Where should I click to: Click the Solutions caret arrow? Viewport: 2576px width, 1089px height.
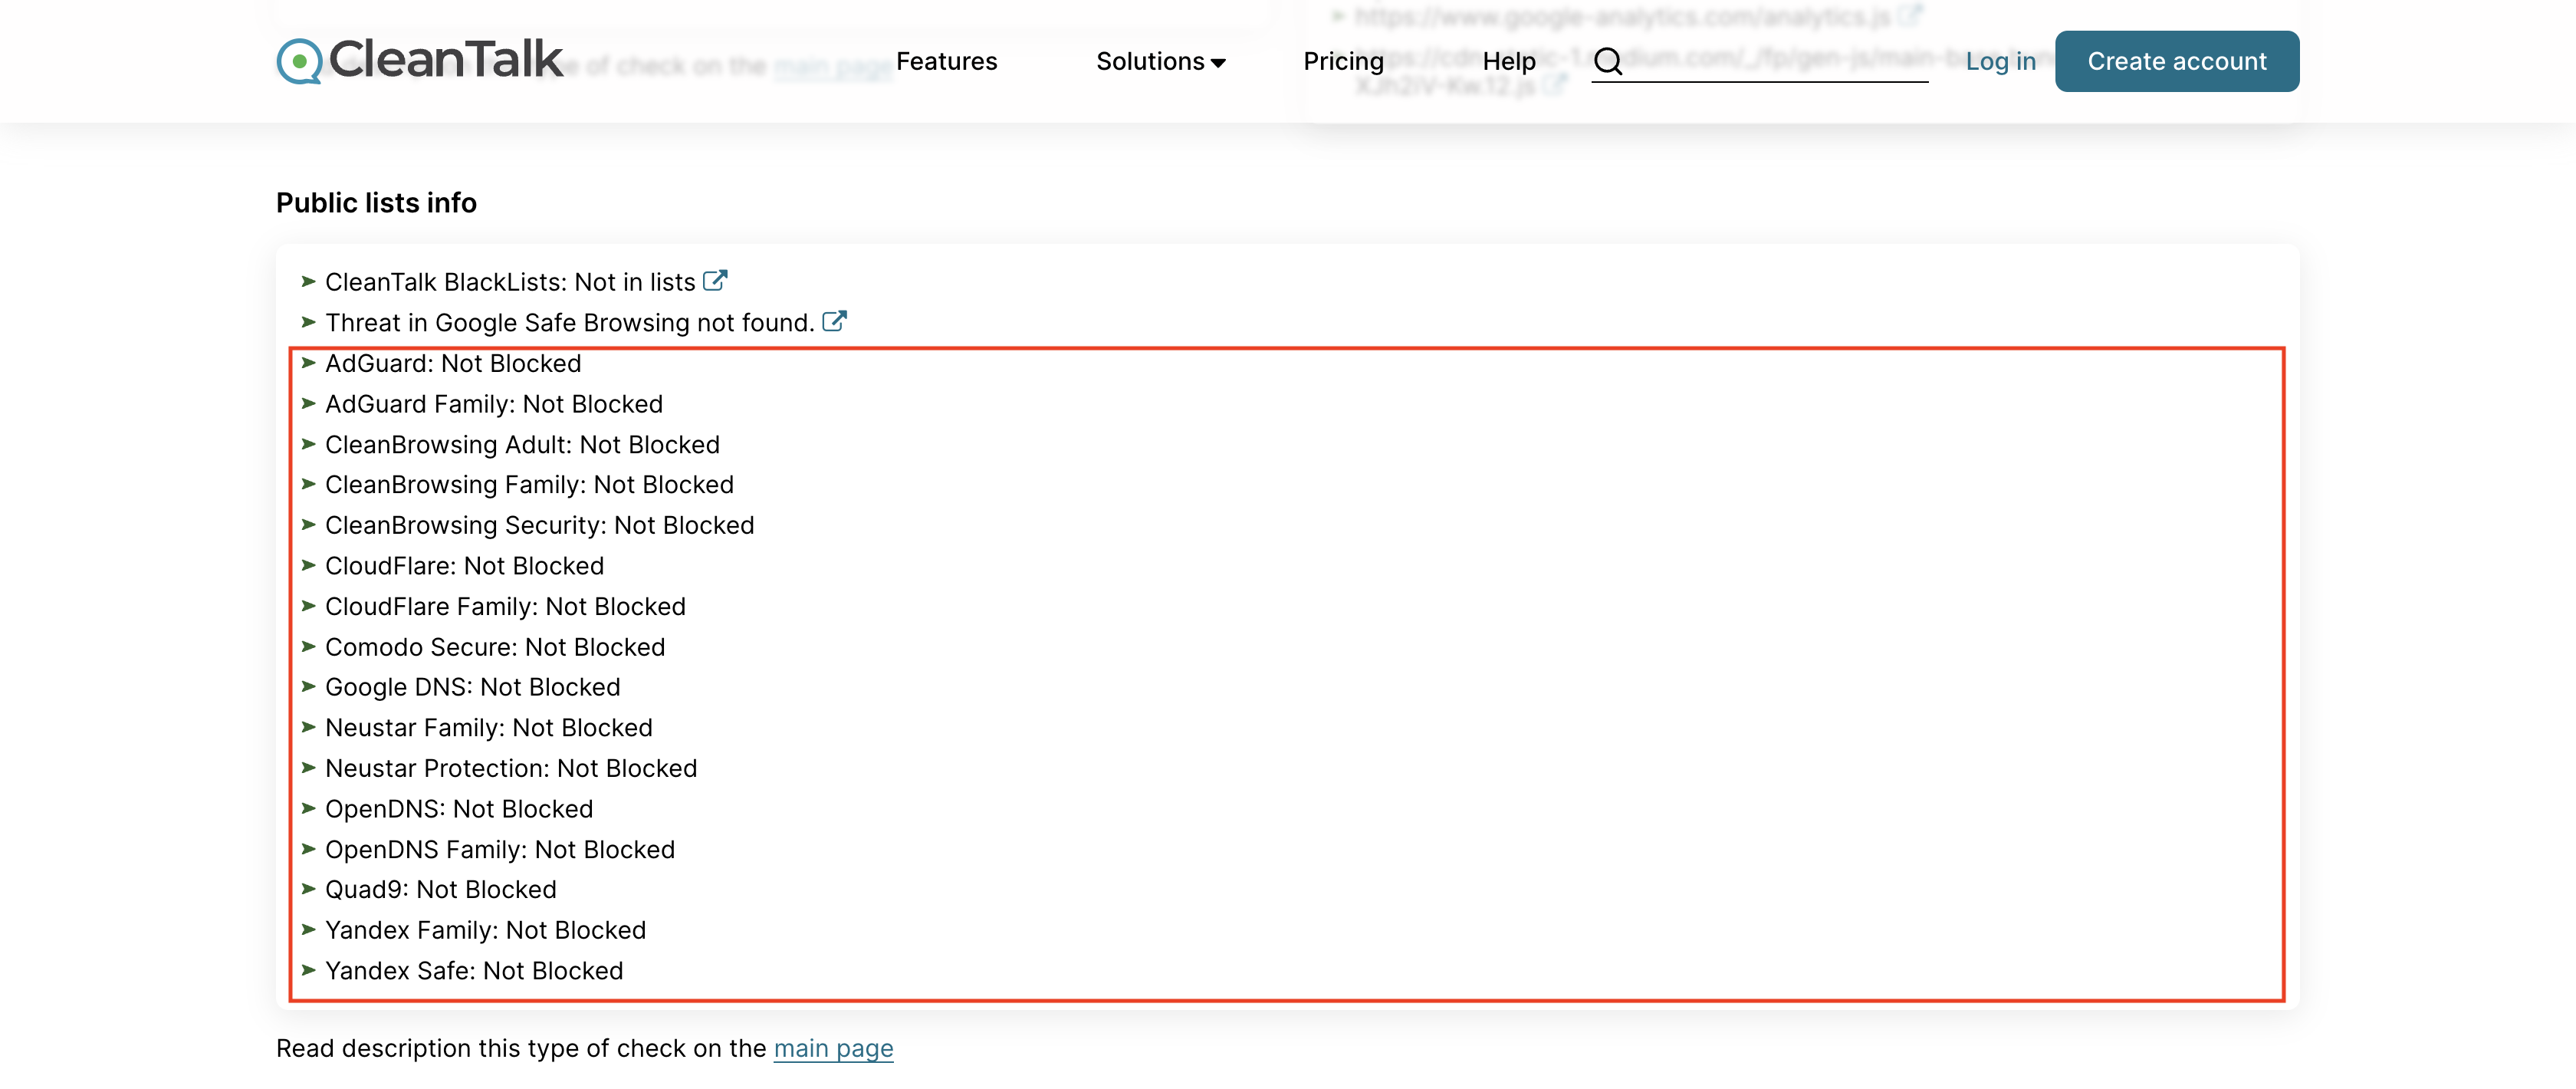pyautogui.click(x=1218, y=63)
